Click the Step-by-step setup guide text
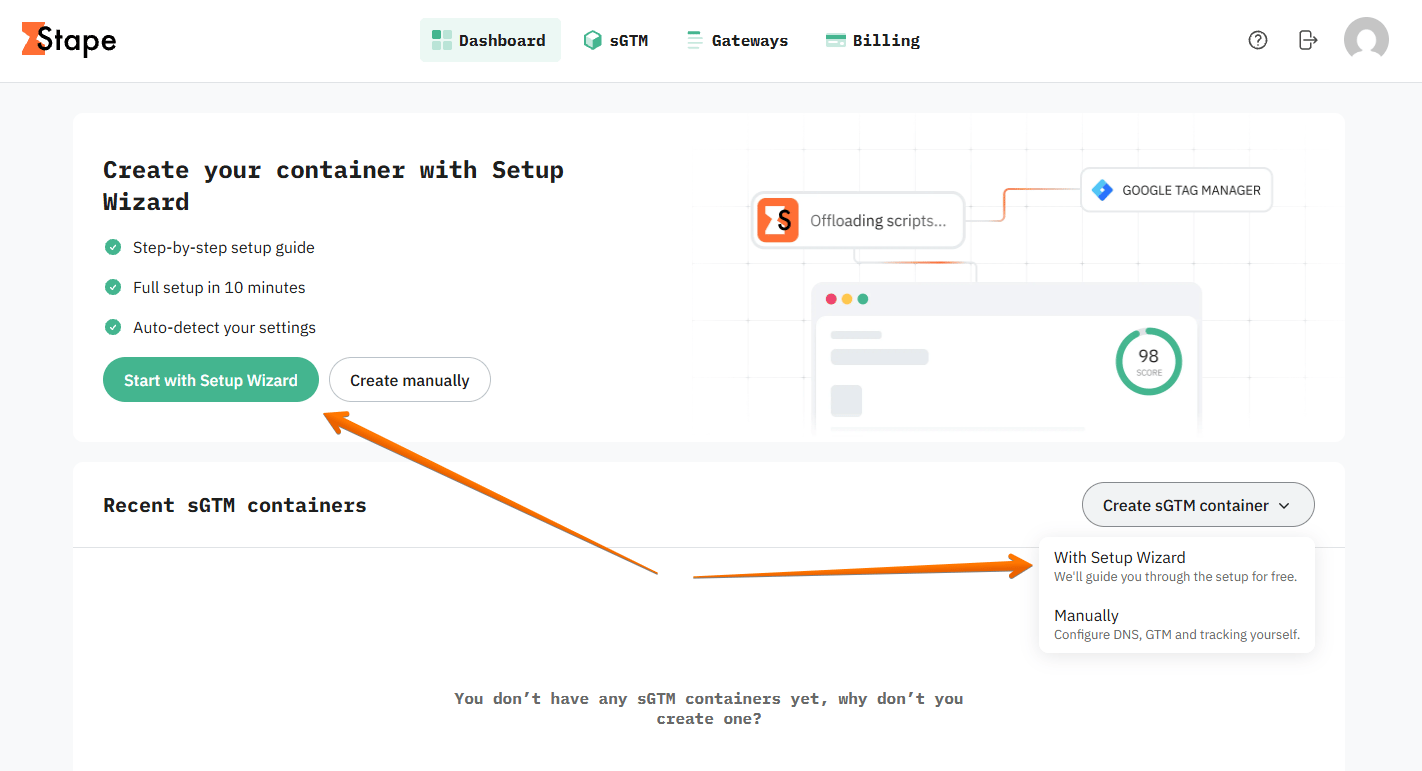 224,247
